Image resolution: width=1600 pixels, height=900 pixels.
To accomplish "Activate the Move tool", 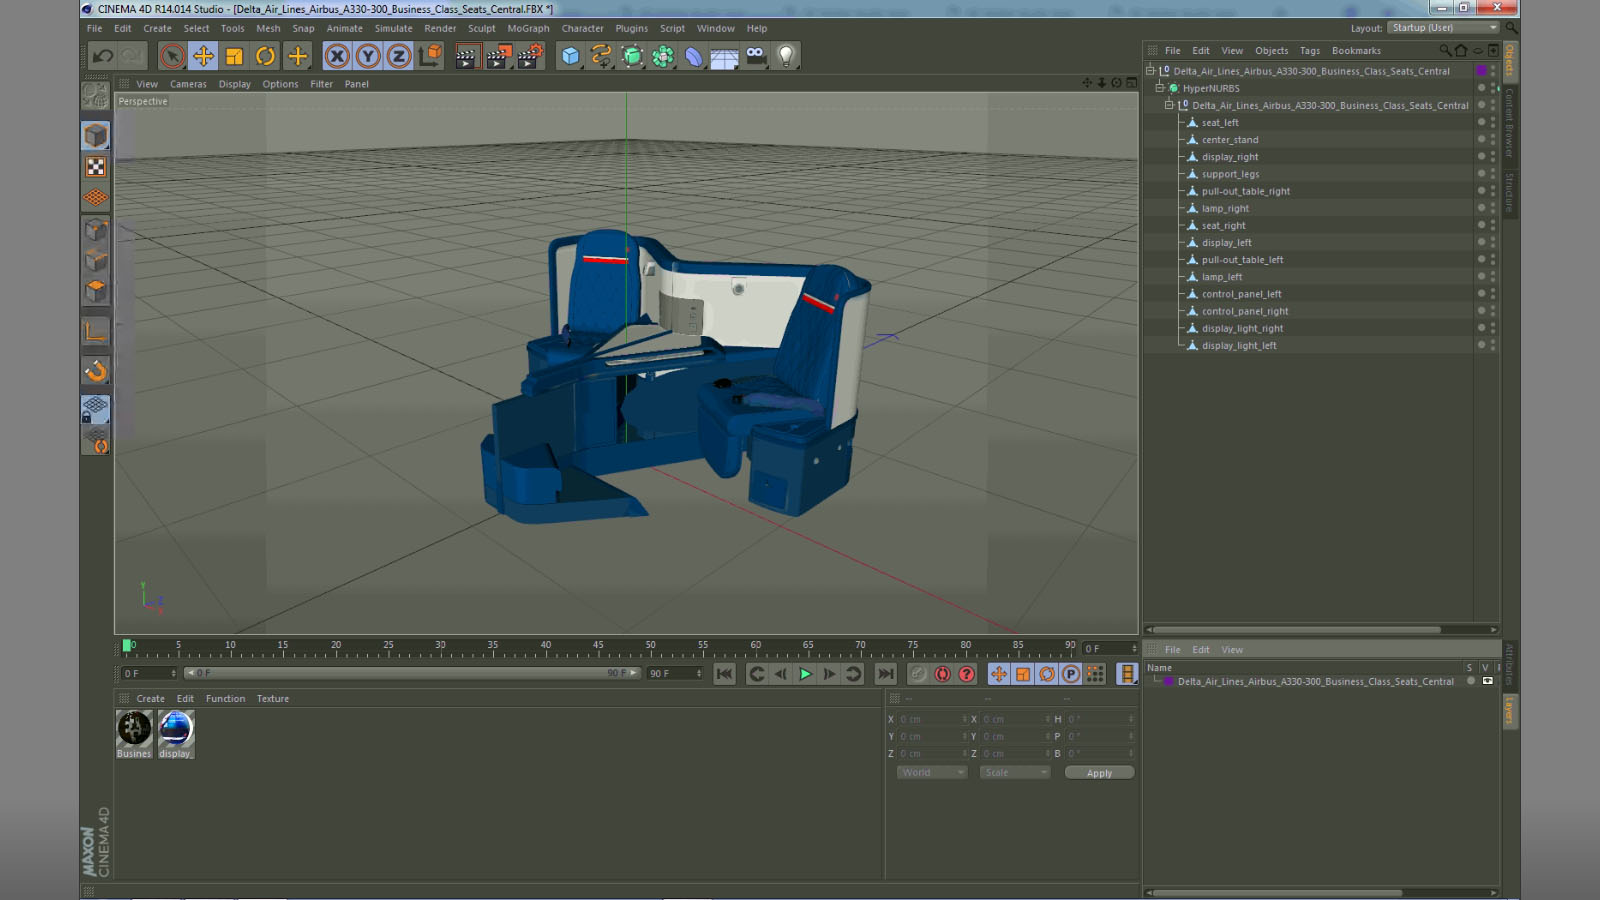I will pyautogui.click(x=203, y=56).
